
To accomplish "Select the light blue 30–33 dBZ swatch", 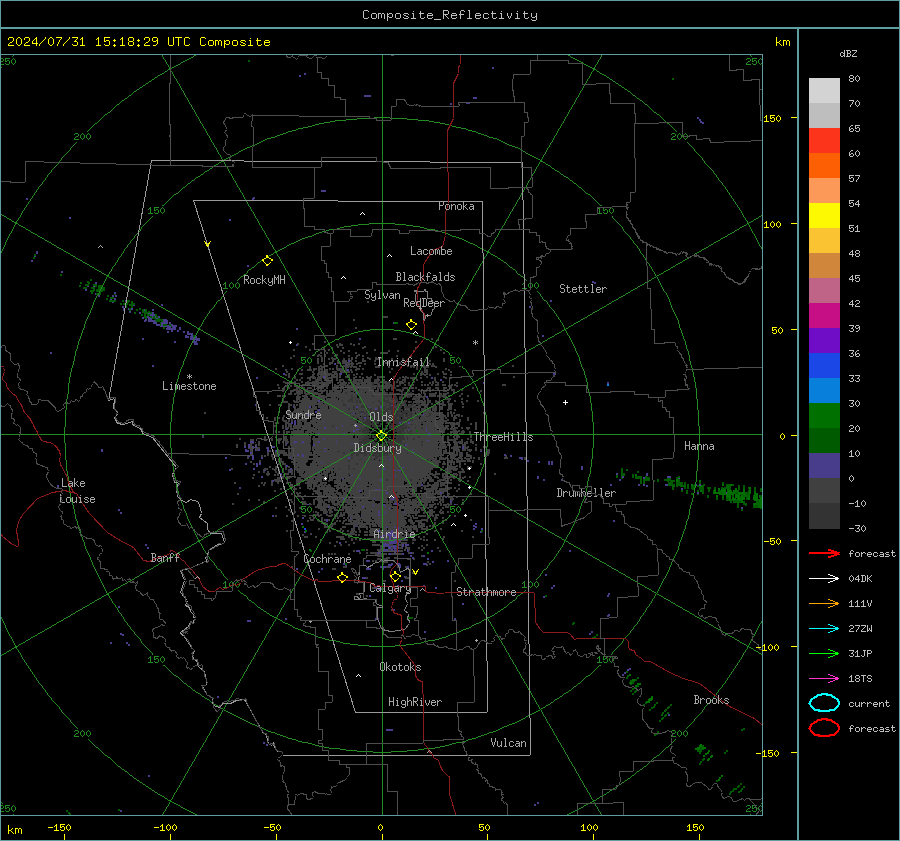I will coord(824,391).
